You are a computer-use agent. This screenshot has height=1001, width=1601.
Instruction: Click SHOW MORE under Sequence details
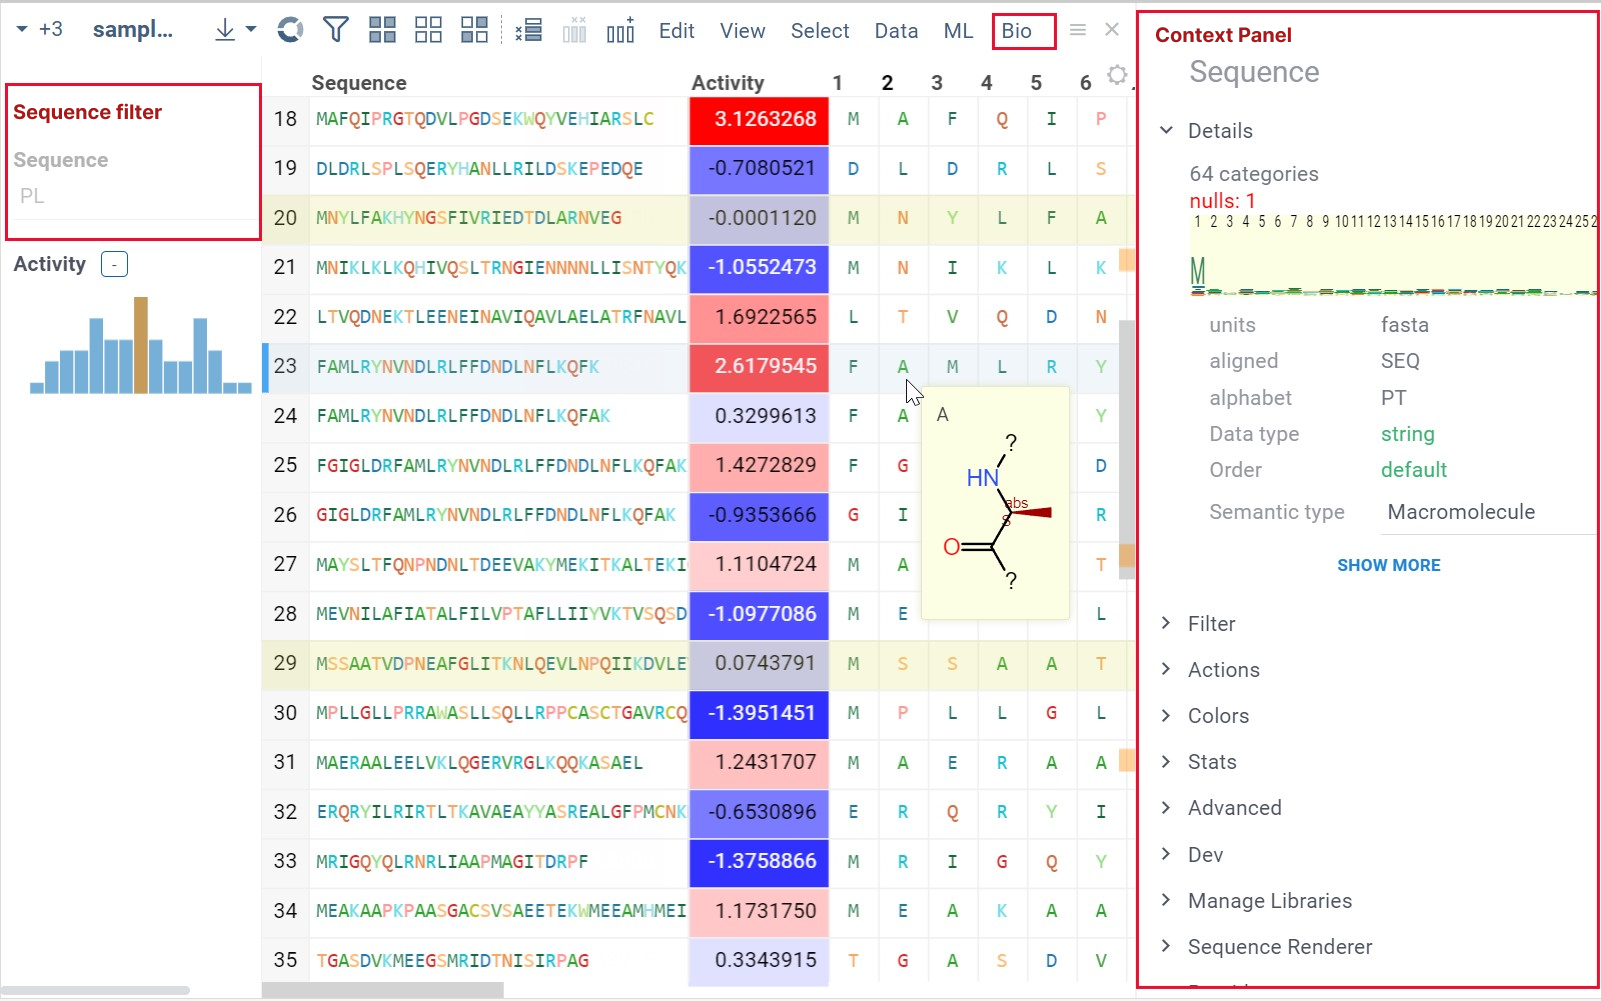[1388, 565]
